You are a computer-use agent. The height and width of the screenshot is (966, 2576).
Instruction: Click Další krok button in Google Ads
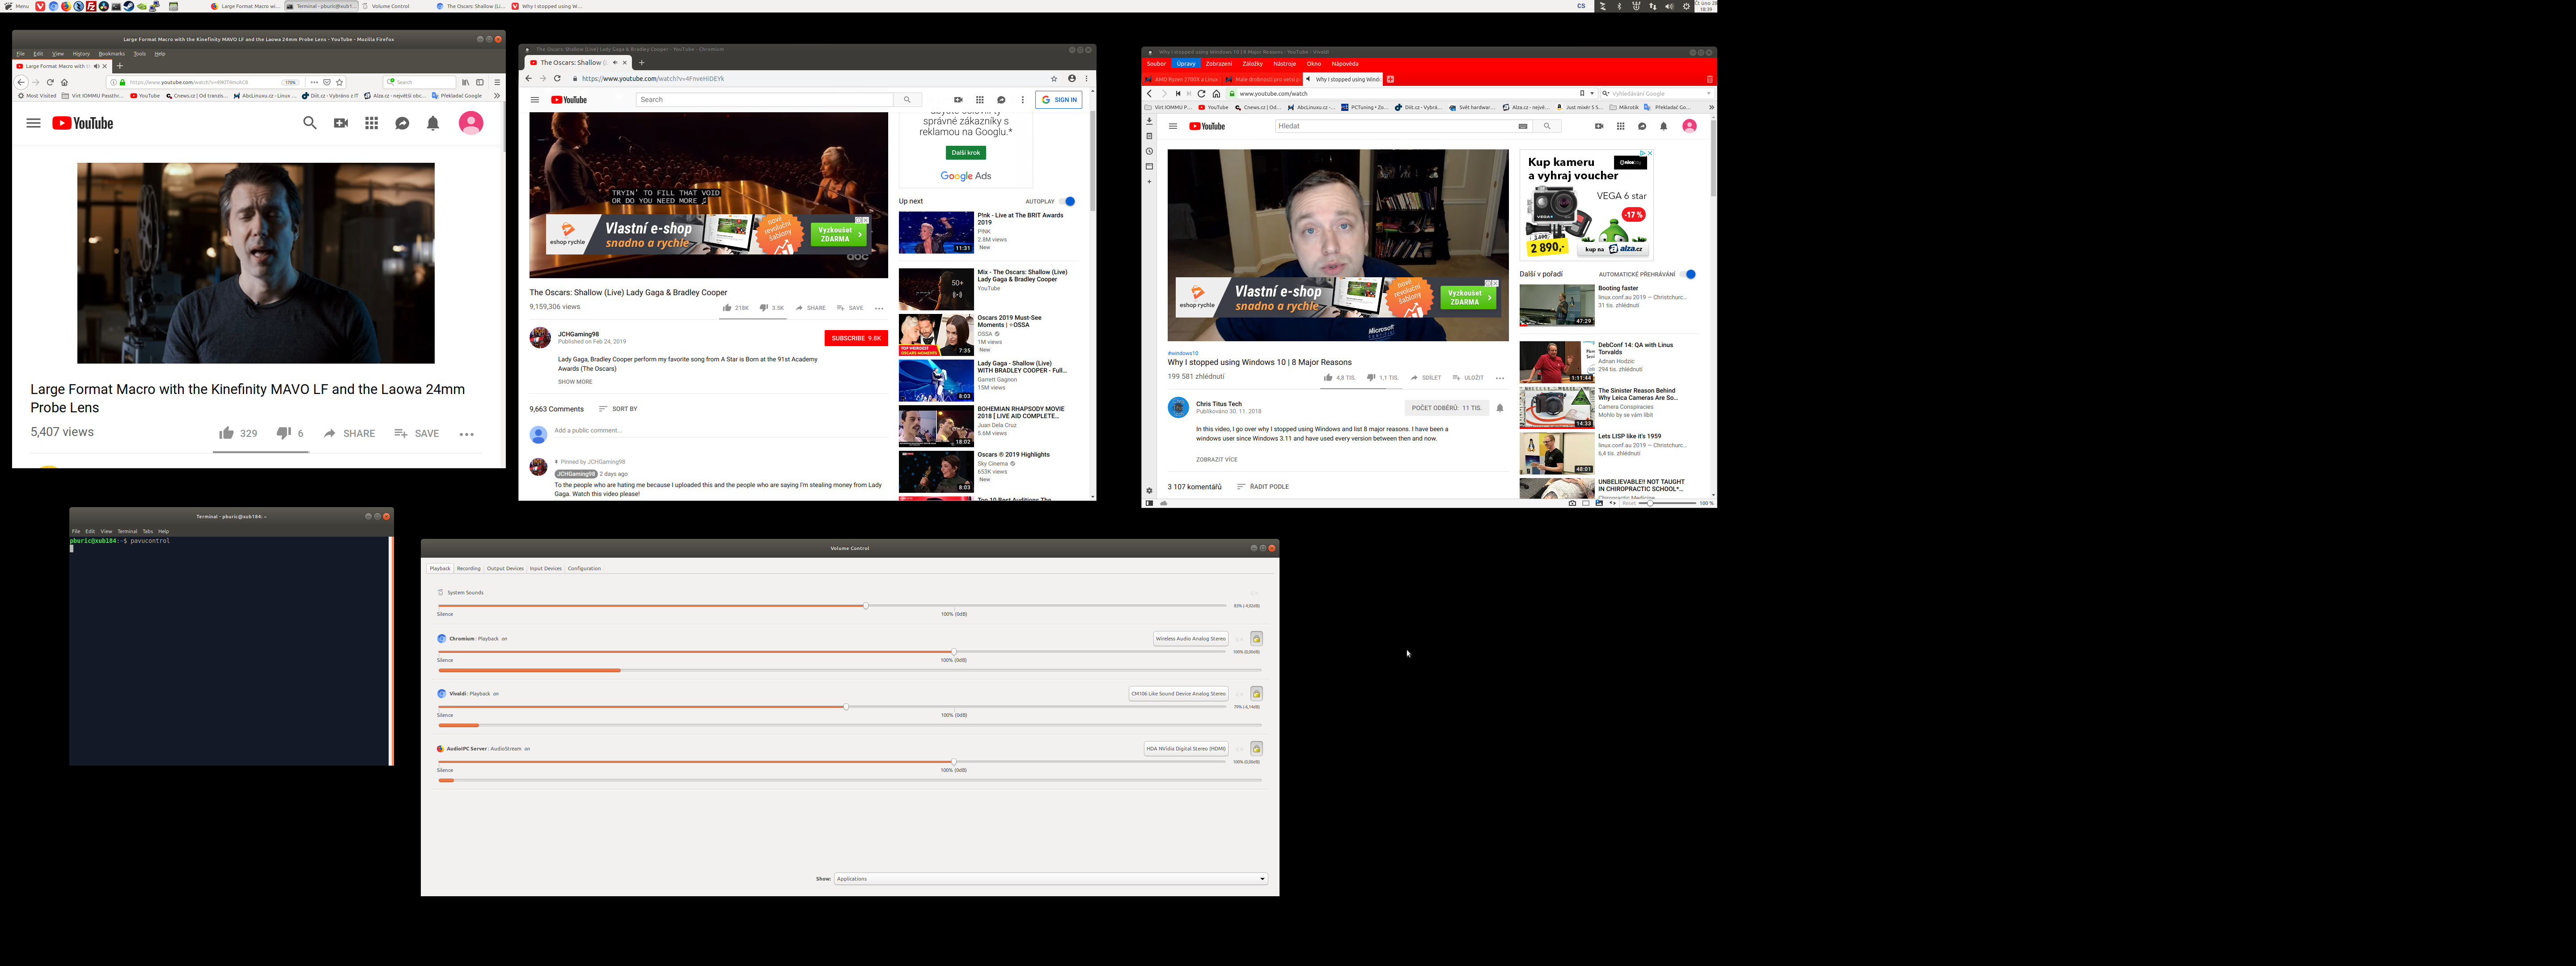pyautogui.click(x=966, y=153)
